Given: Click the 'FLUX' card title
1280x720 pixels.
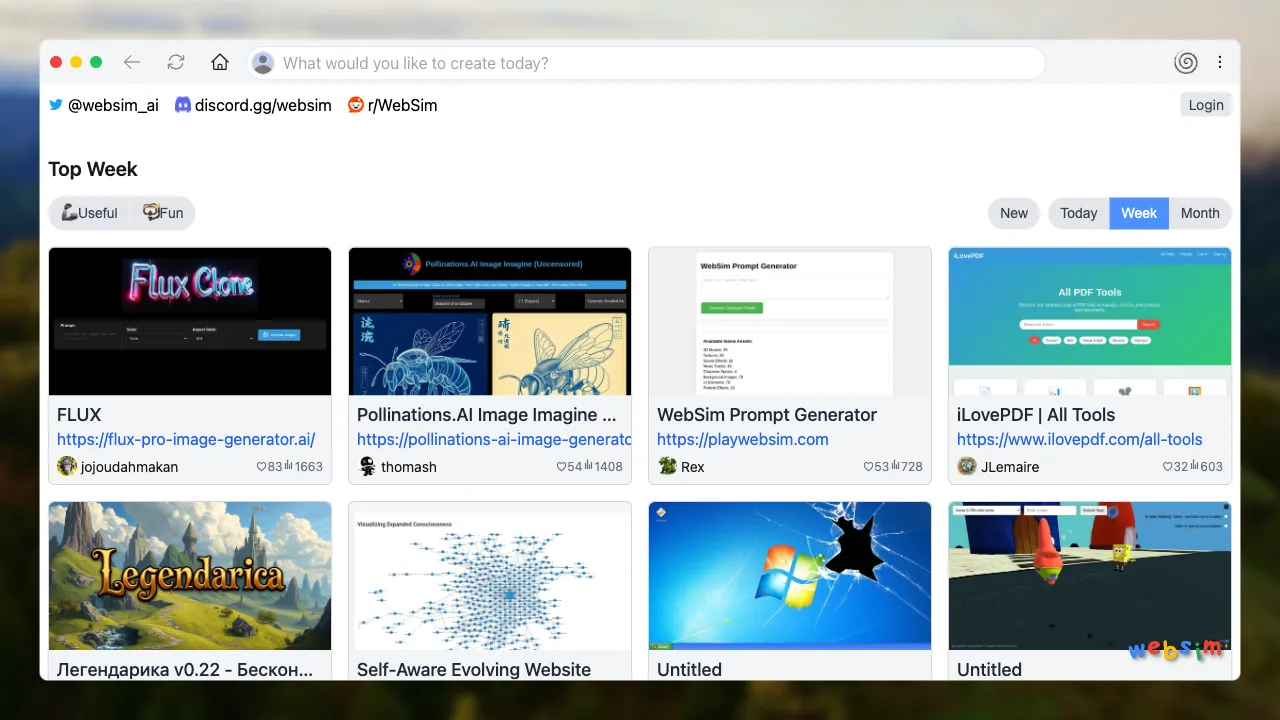Looking at the screenshot, I should pos(79,414).
